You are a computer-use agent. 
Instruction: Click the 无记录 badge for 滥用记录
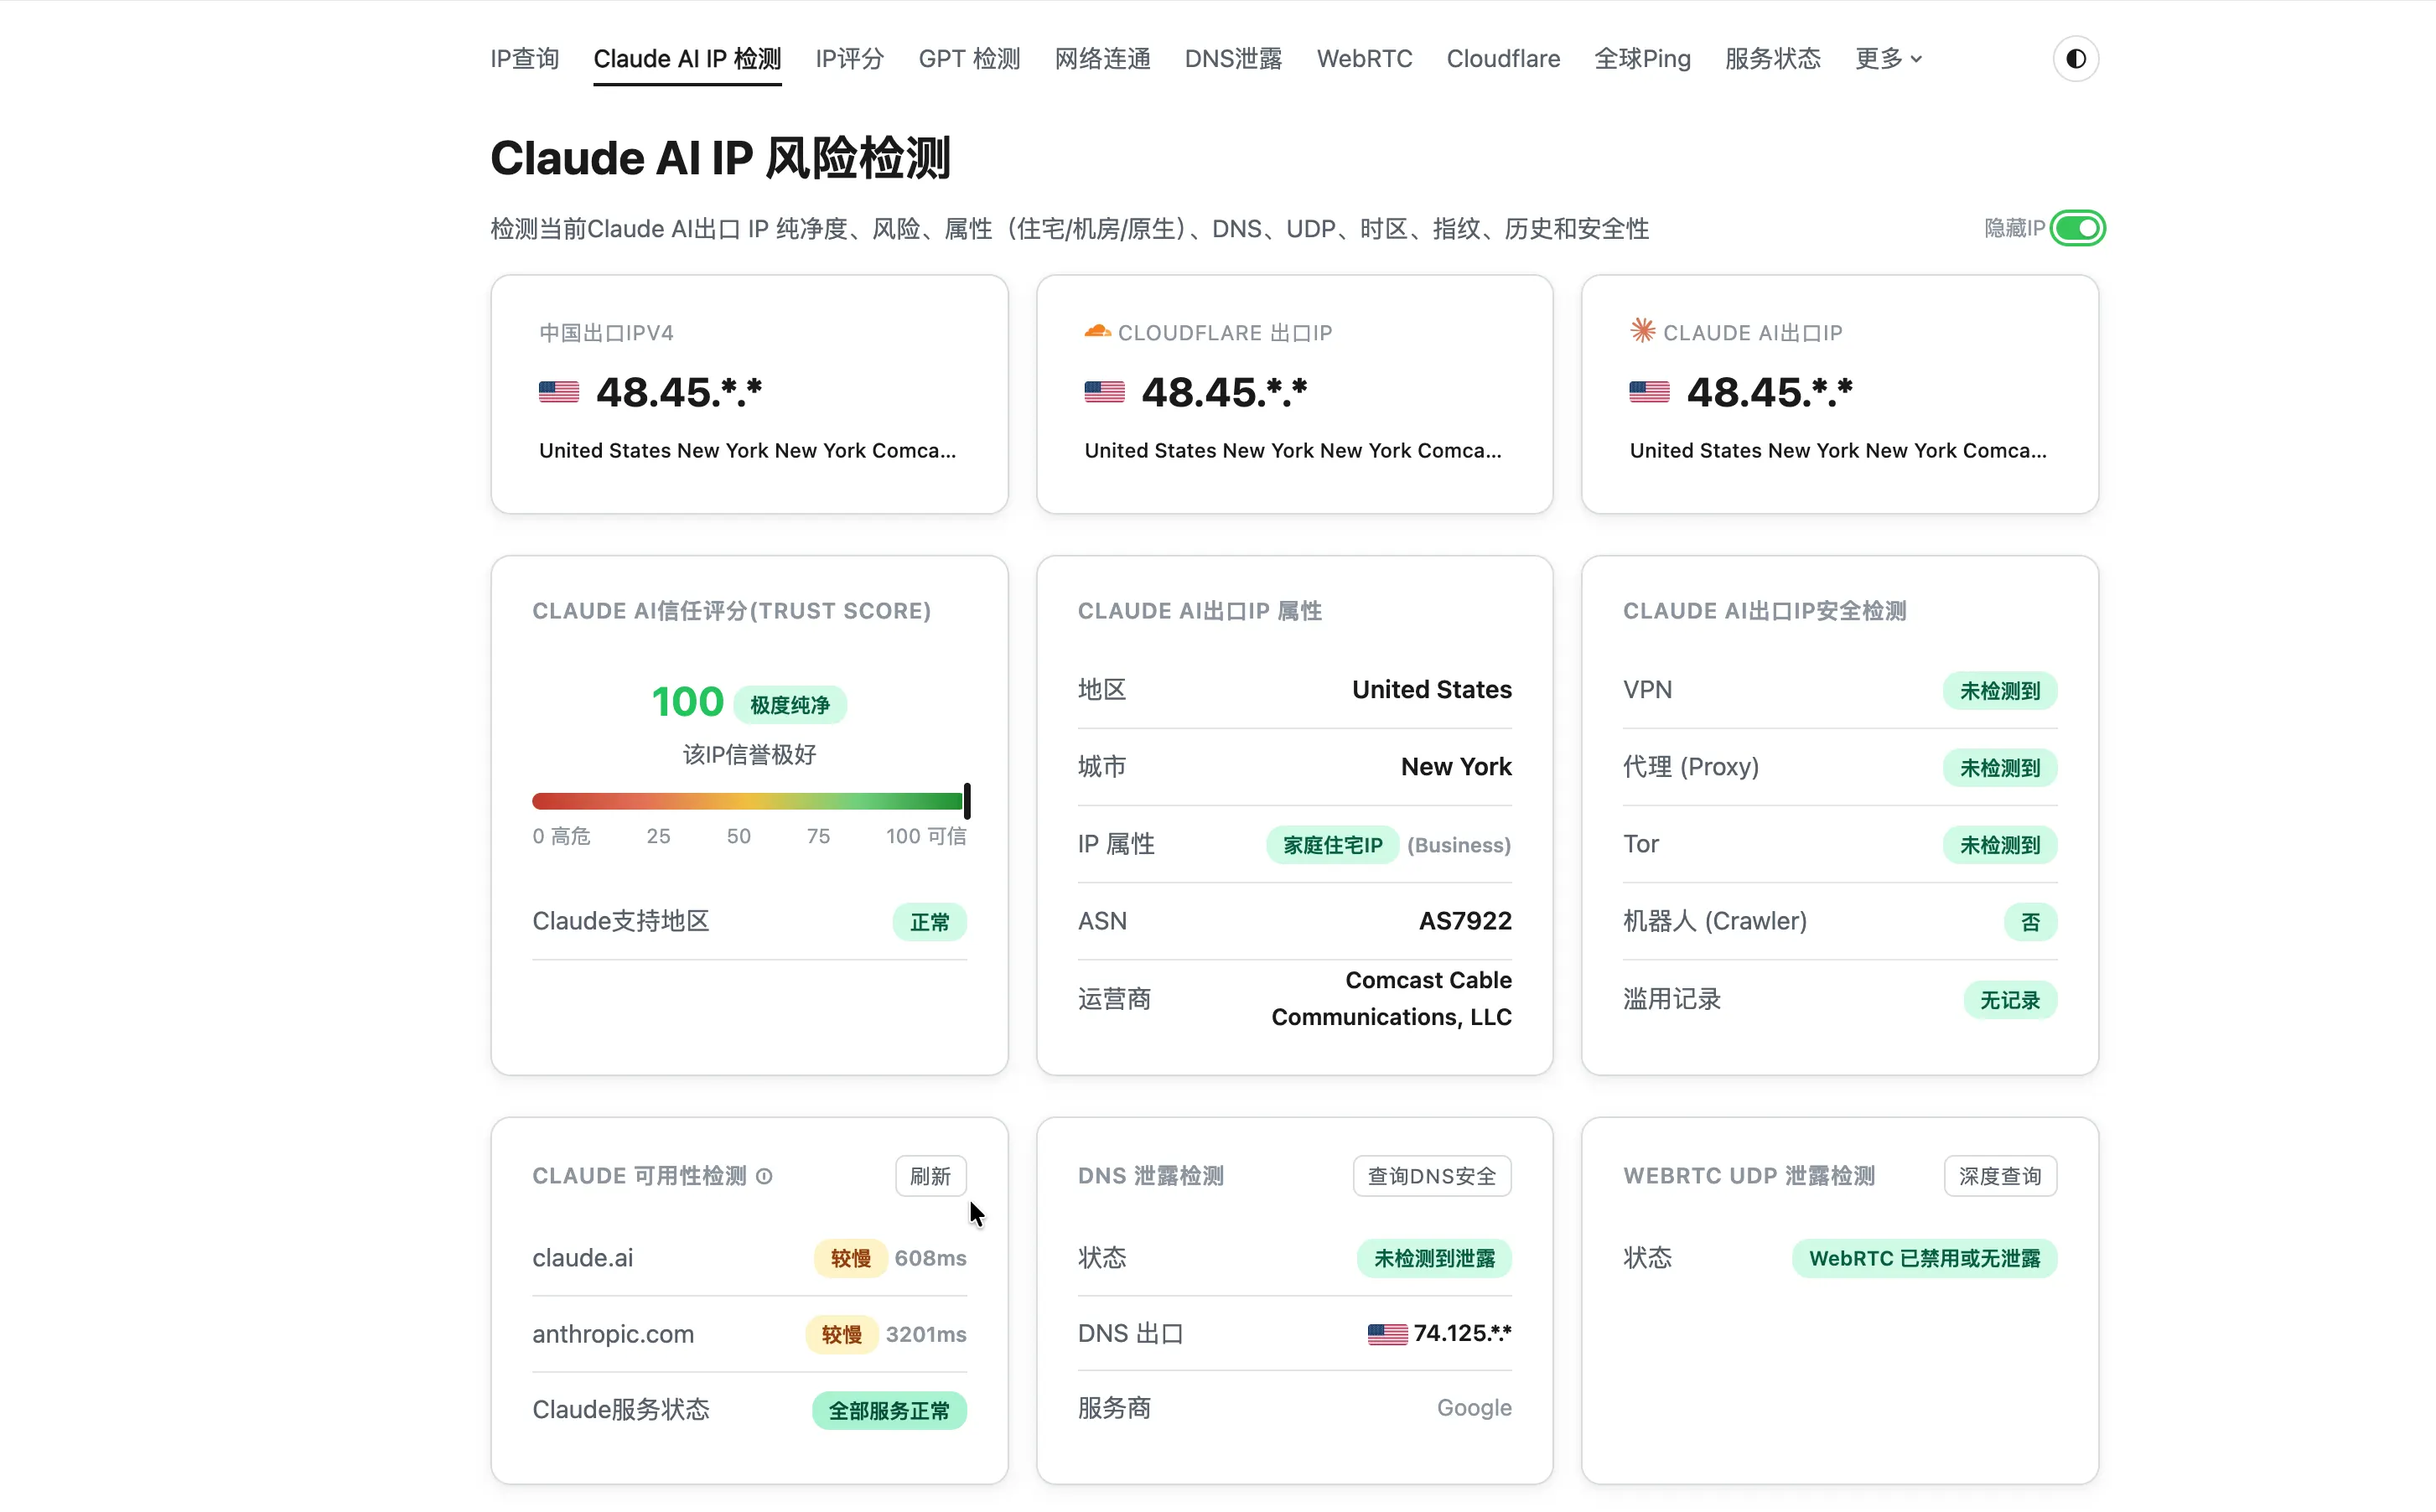click(2010, 1000)
